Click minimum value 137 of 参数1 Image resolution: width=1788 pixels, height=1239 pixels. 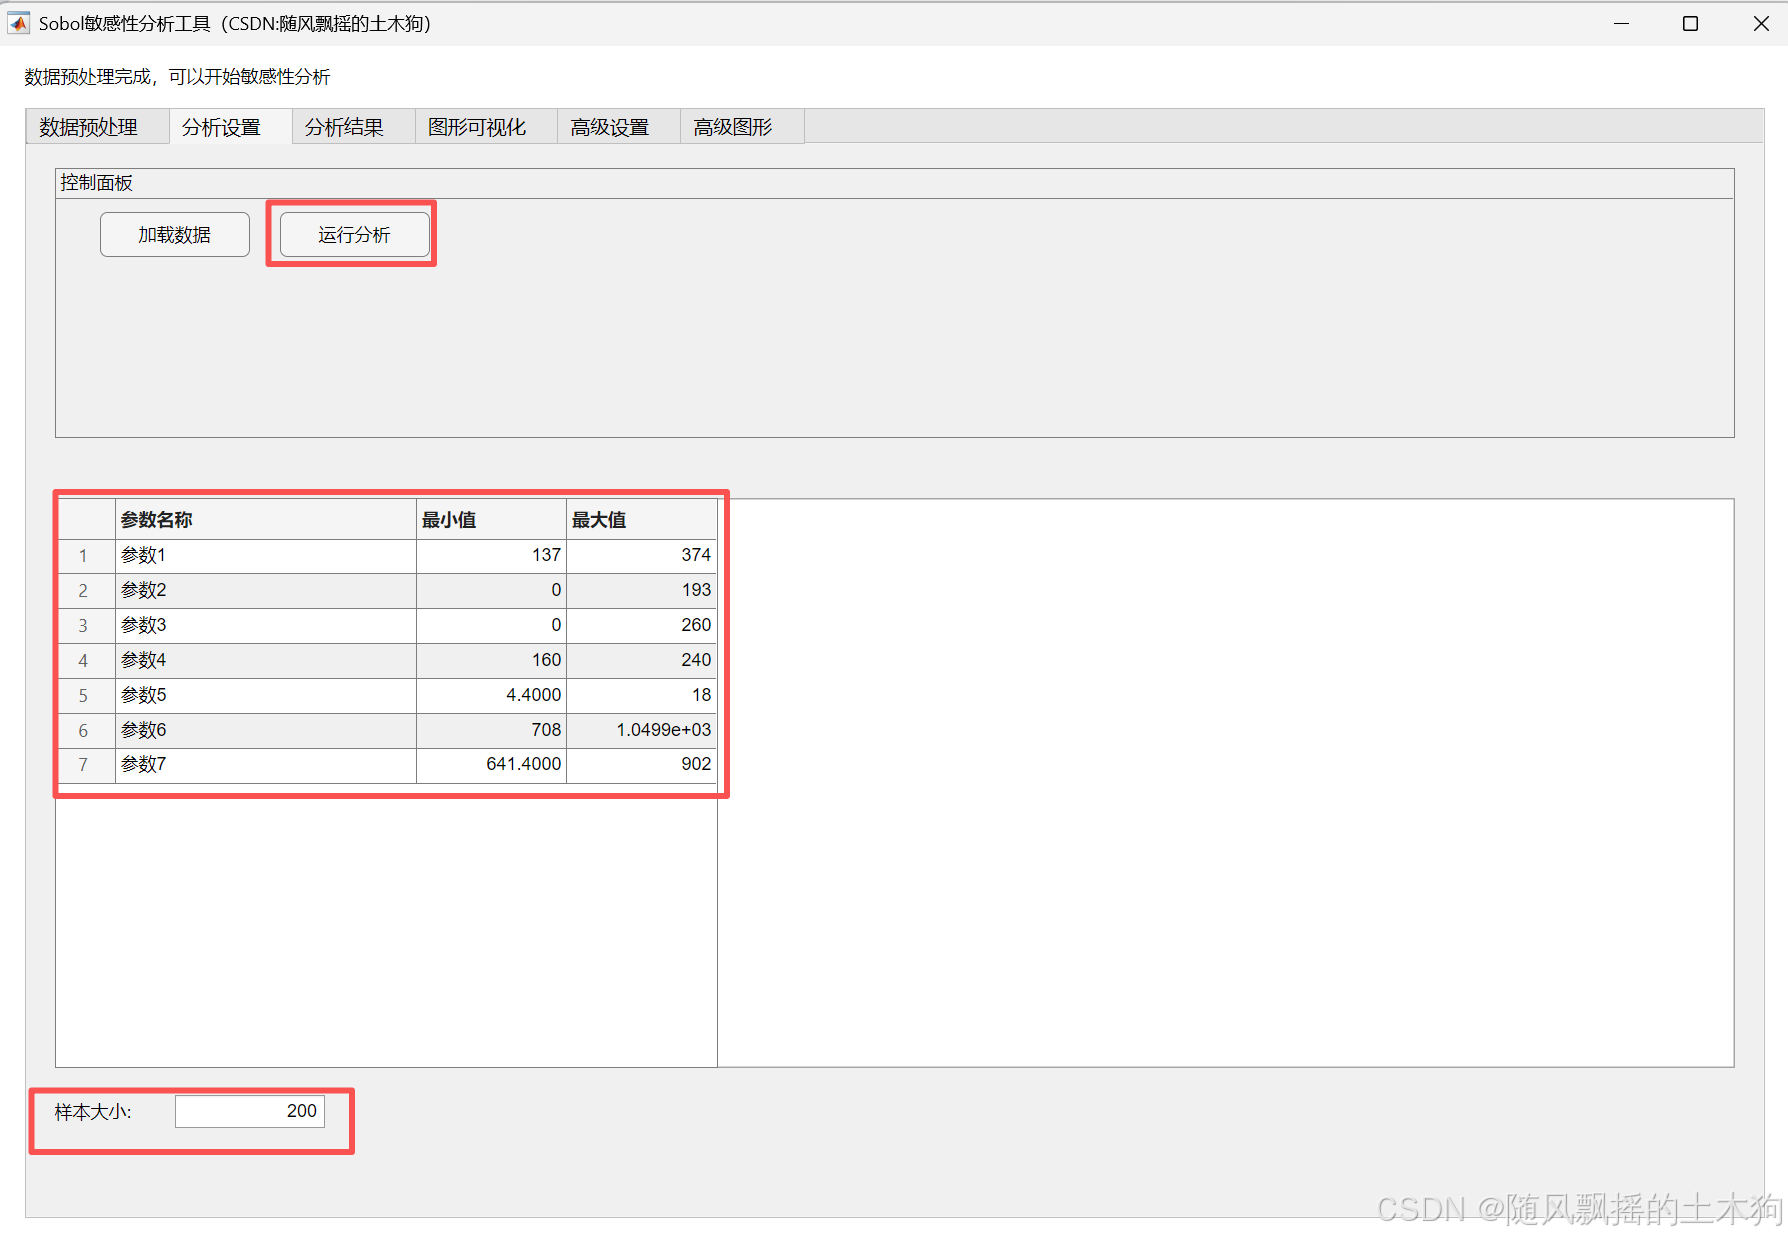click(x=491, y=556)
